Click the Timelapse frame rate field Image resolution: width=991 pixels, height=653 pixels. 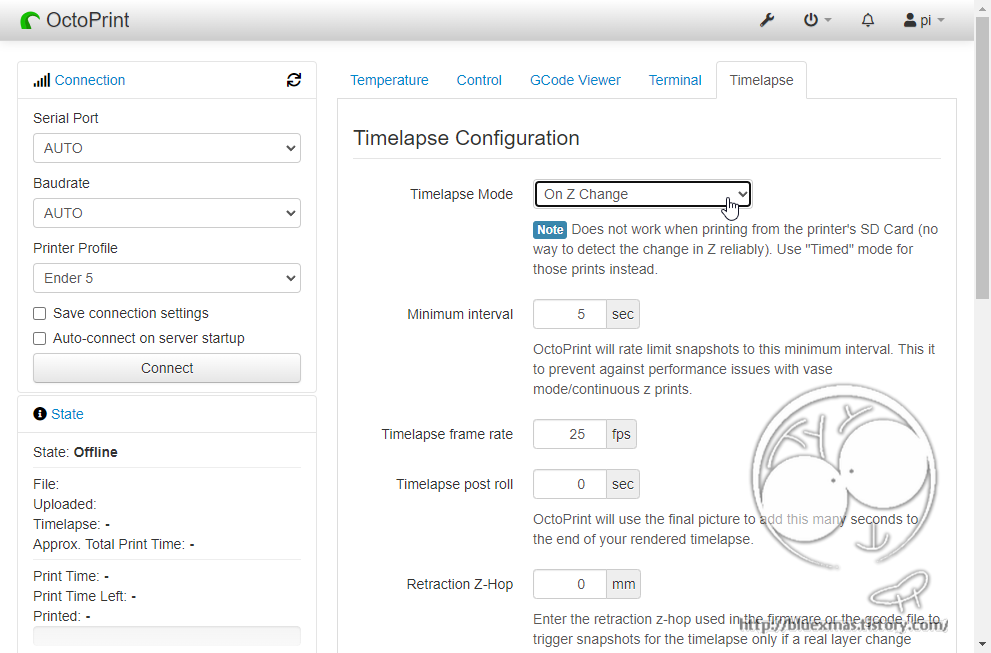[x=569, y=434]
